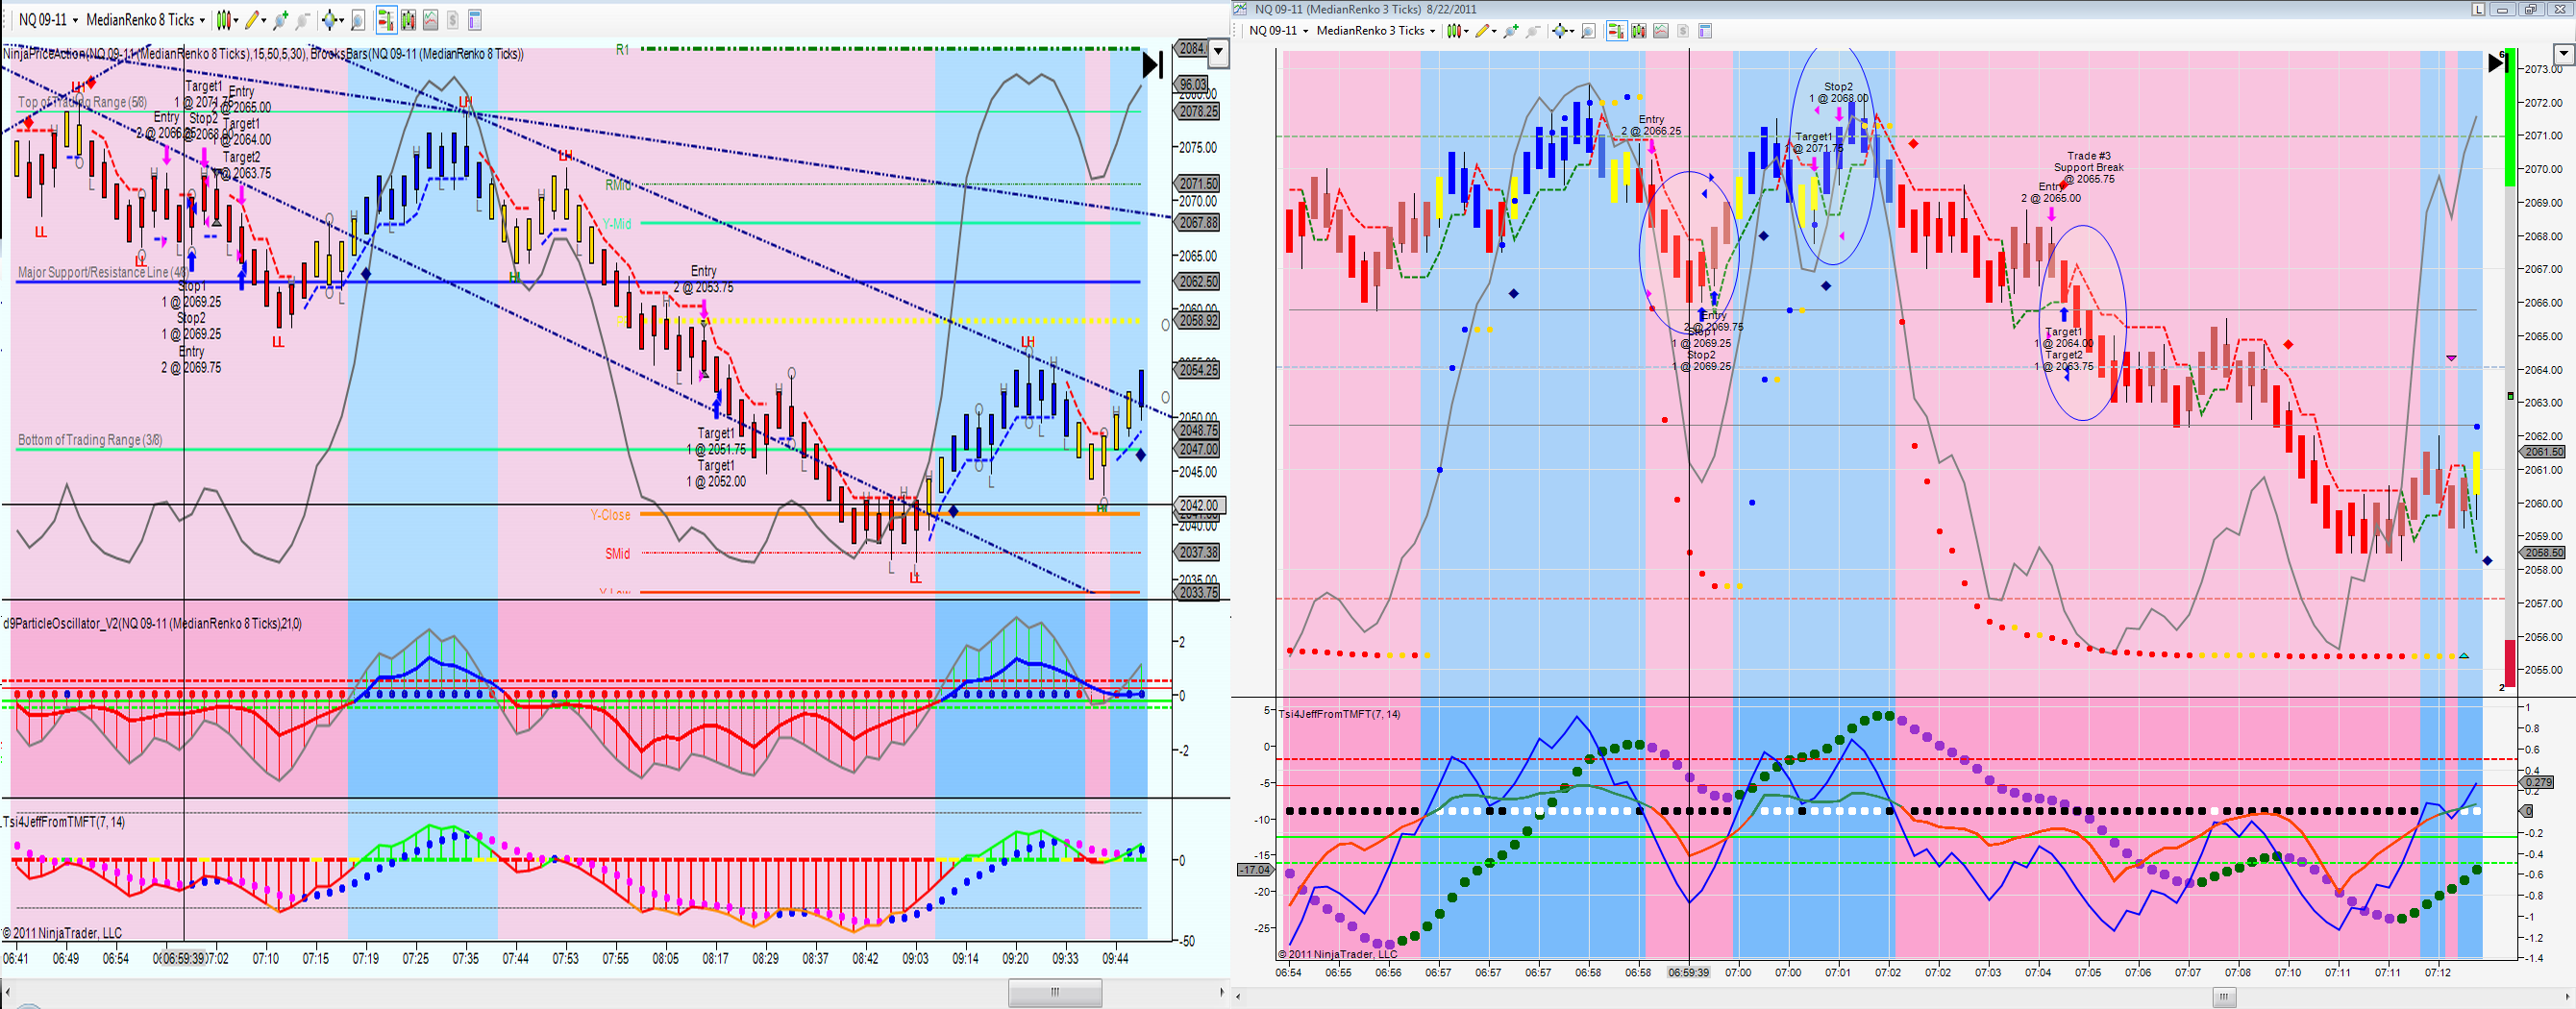Click the zoom out magnifier in 8 Ticks chart

click(x=302, y=20)
